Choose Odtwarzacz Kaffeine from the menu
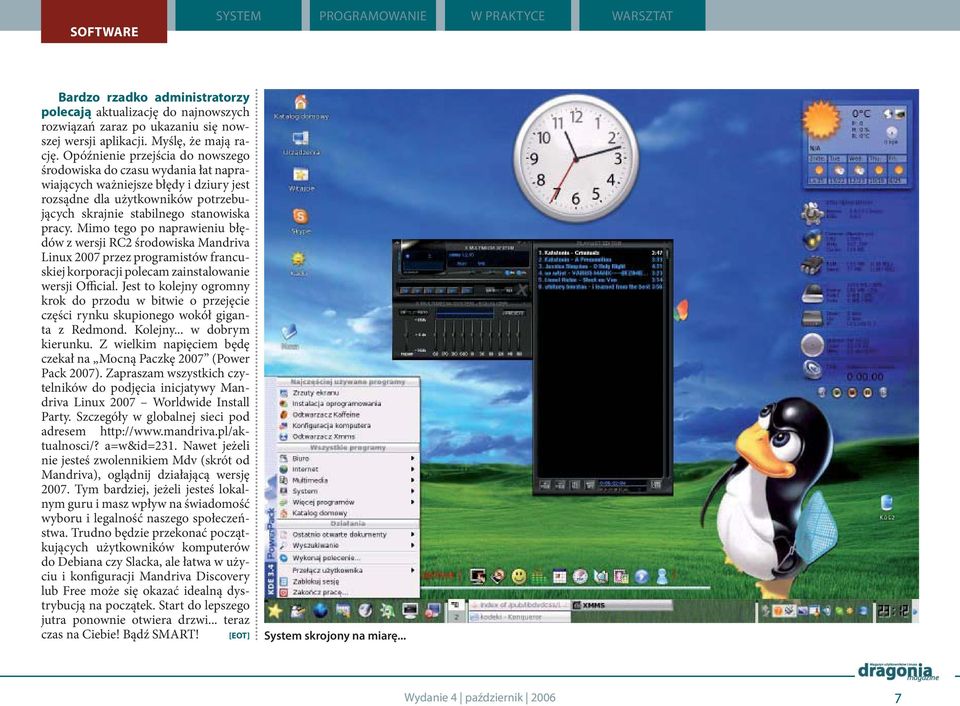Viewport: 960px width, 706px height. point(348,415)
